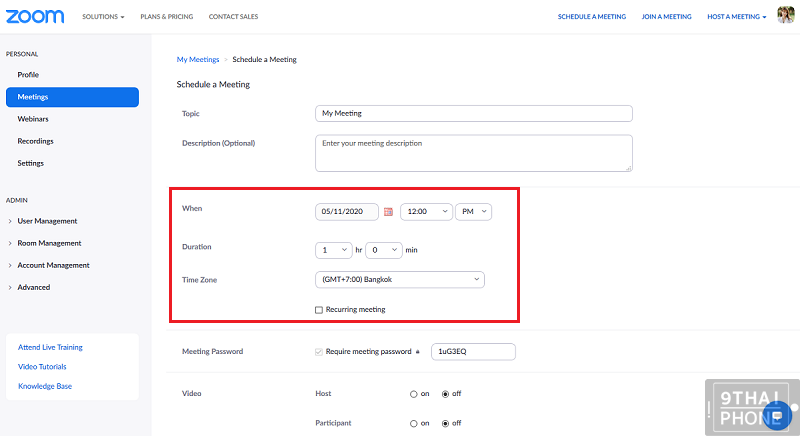This screenshot has width=800, height=436.
Task: Click the My Meetings breadcrumb link
Action: click(198, 60)
